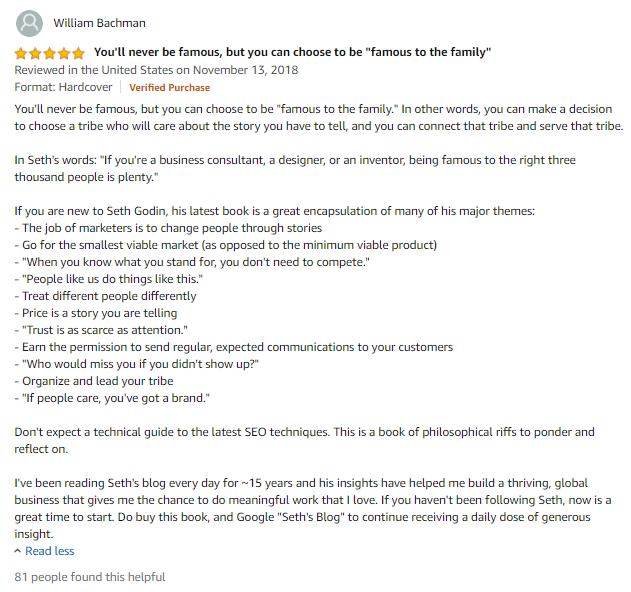This screenshot has height=592, width=631.
Task: Click the third gold rating star
Action: point(50,53)
